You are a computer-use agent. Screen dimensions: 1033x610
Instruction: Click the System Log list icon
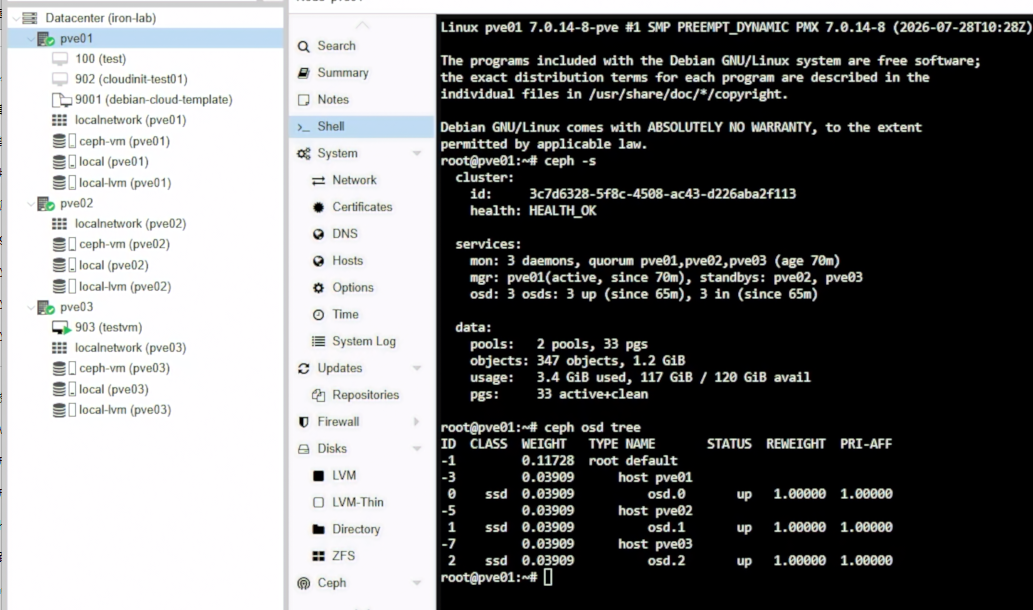click(318, 341)
